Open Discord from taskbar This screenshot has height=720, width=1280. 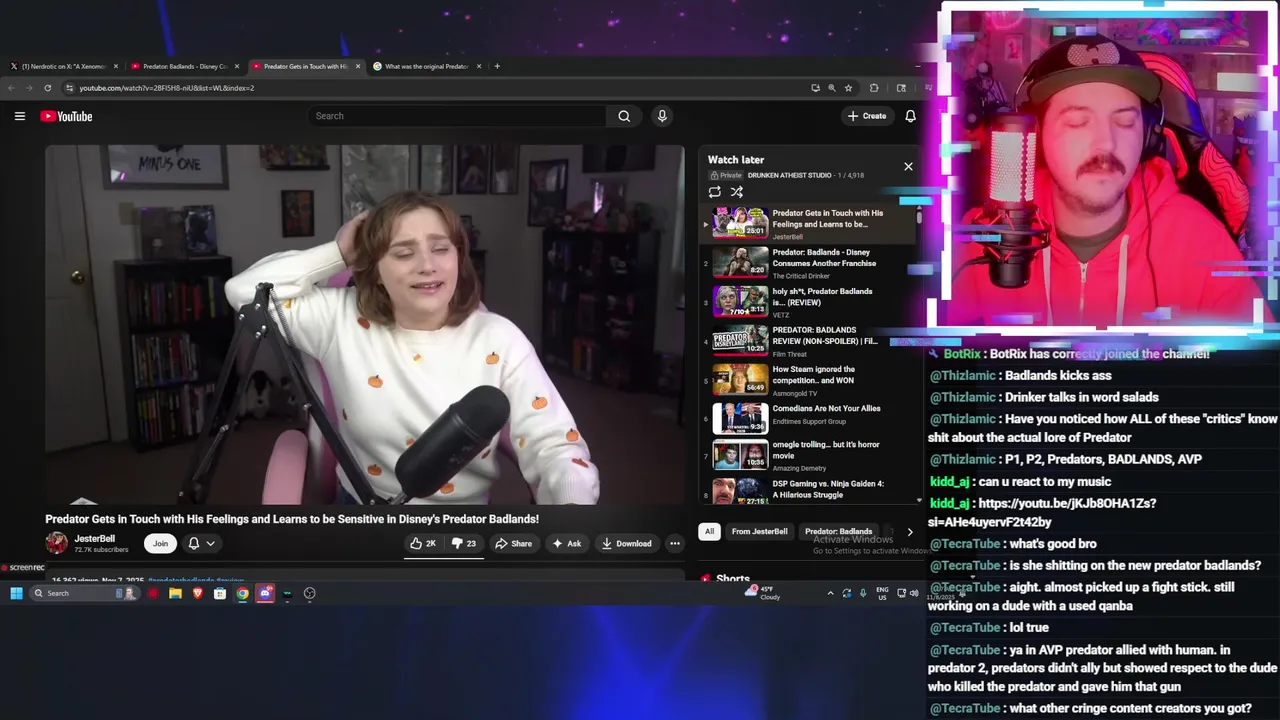pyautogui.click(x=265, y=593)
